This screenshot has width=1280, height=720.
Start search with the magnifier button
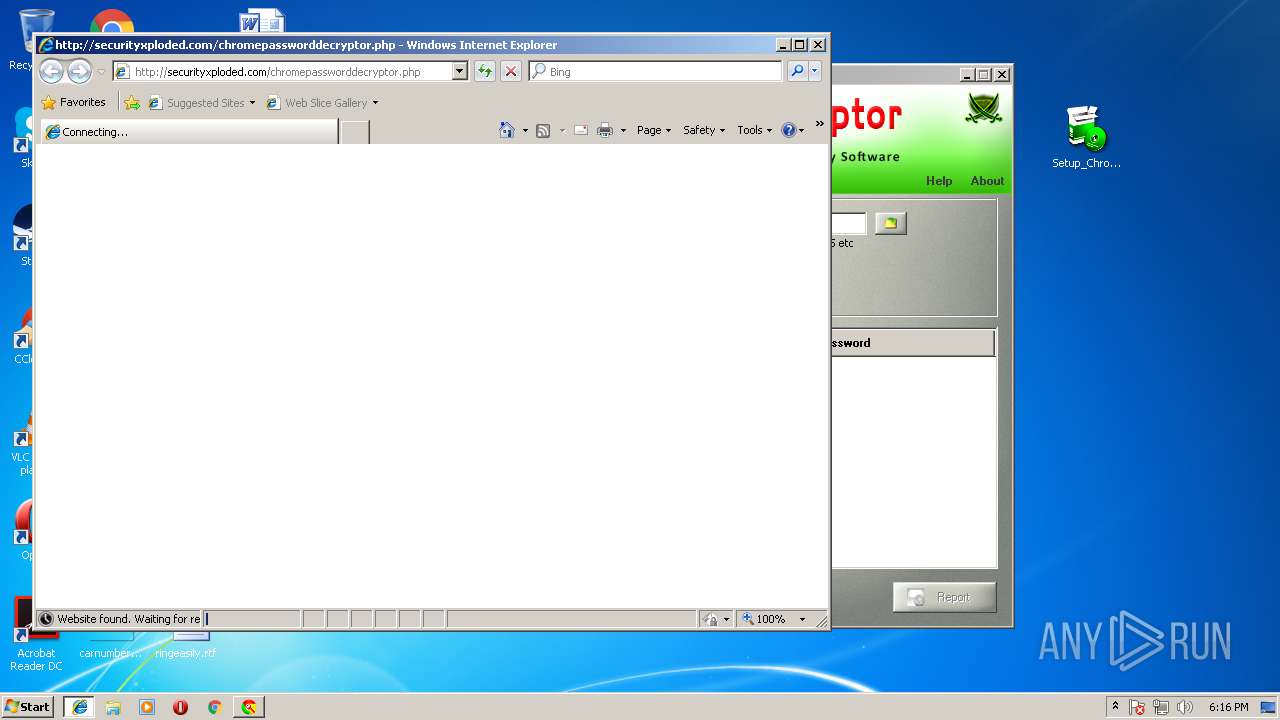(797, 71)
